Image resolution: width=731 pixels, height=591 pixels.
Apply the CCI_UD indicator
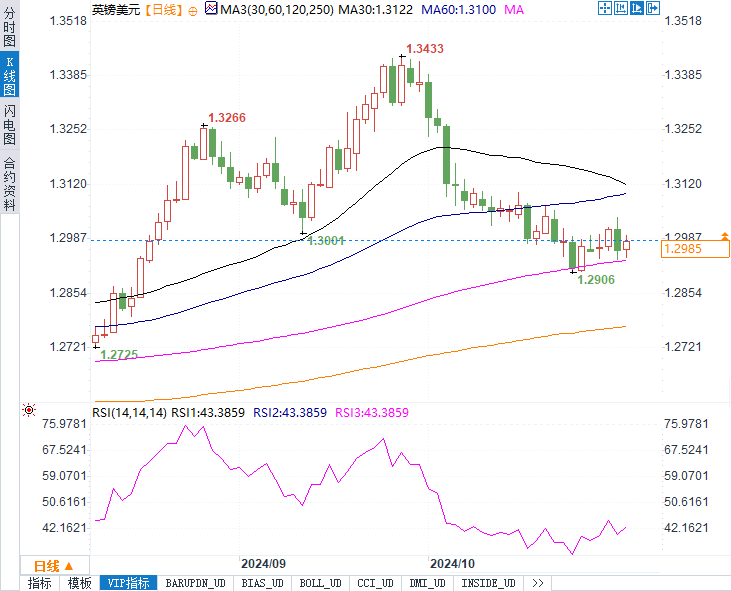pyautogui.click(x=376, y=583)
